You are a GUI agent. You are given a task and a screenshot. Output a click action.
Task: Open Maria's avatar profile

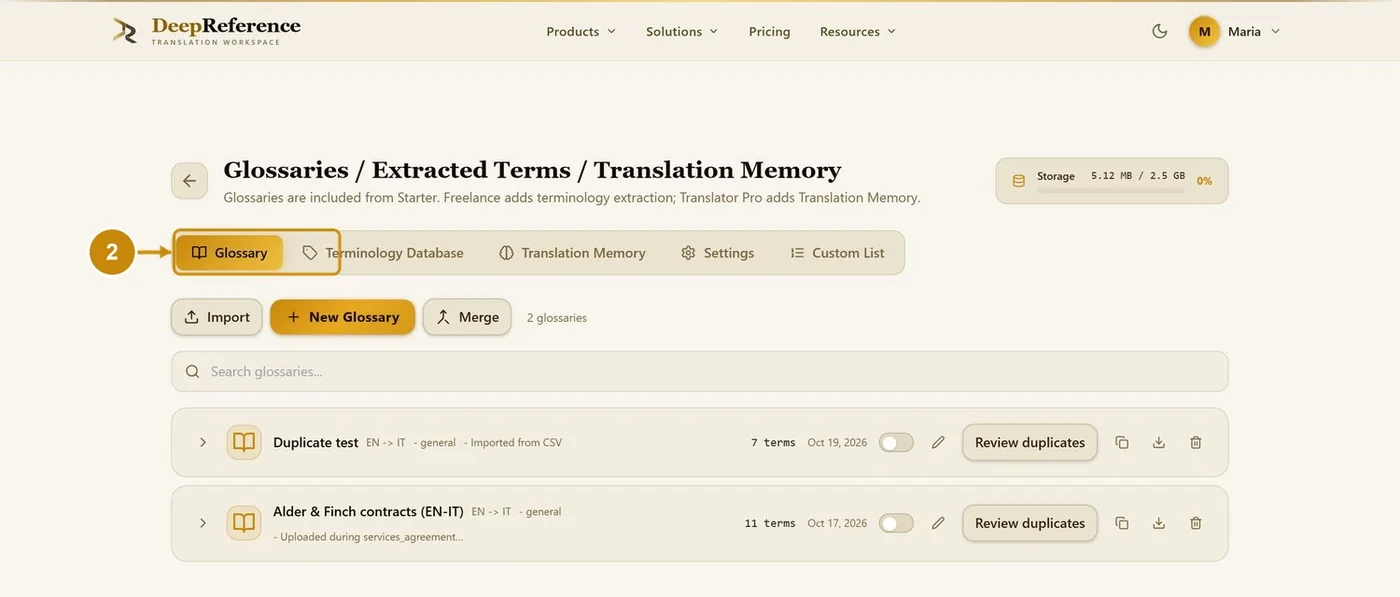[1204, 31]
